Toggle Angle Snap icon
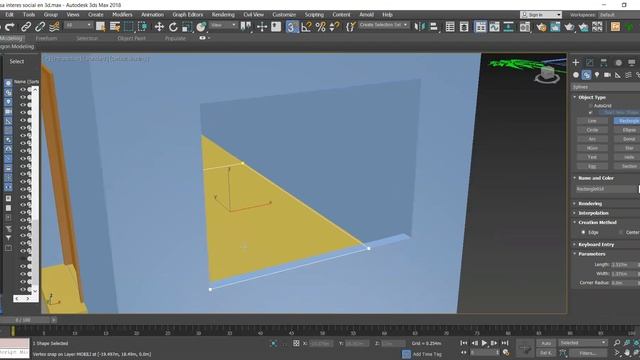Screen dimensions: 640x360 (306, 27)
